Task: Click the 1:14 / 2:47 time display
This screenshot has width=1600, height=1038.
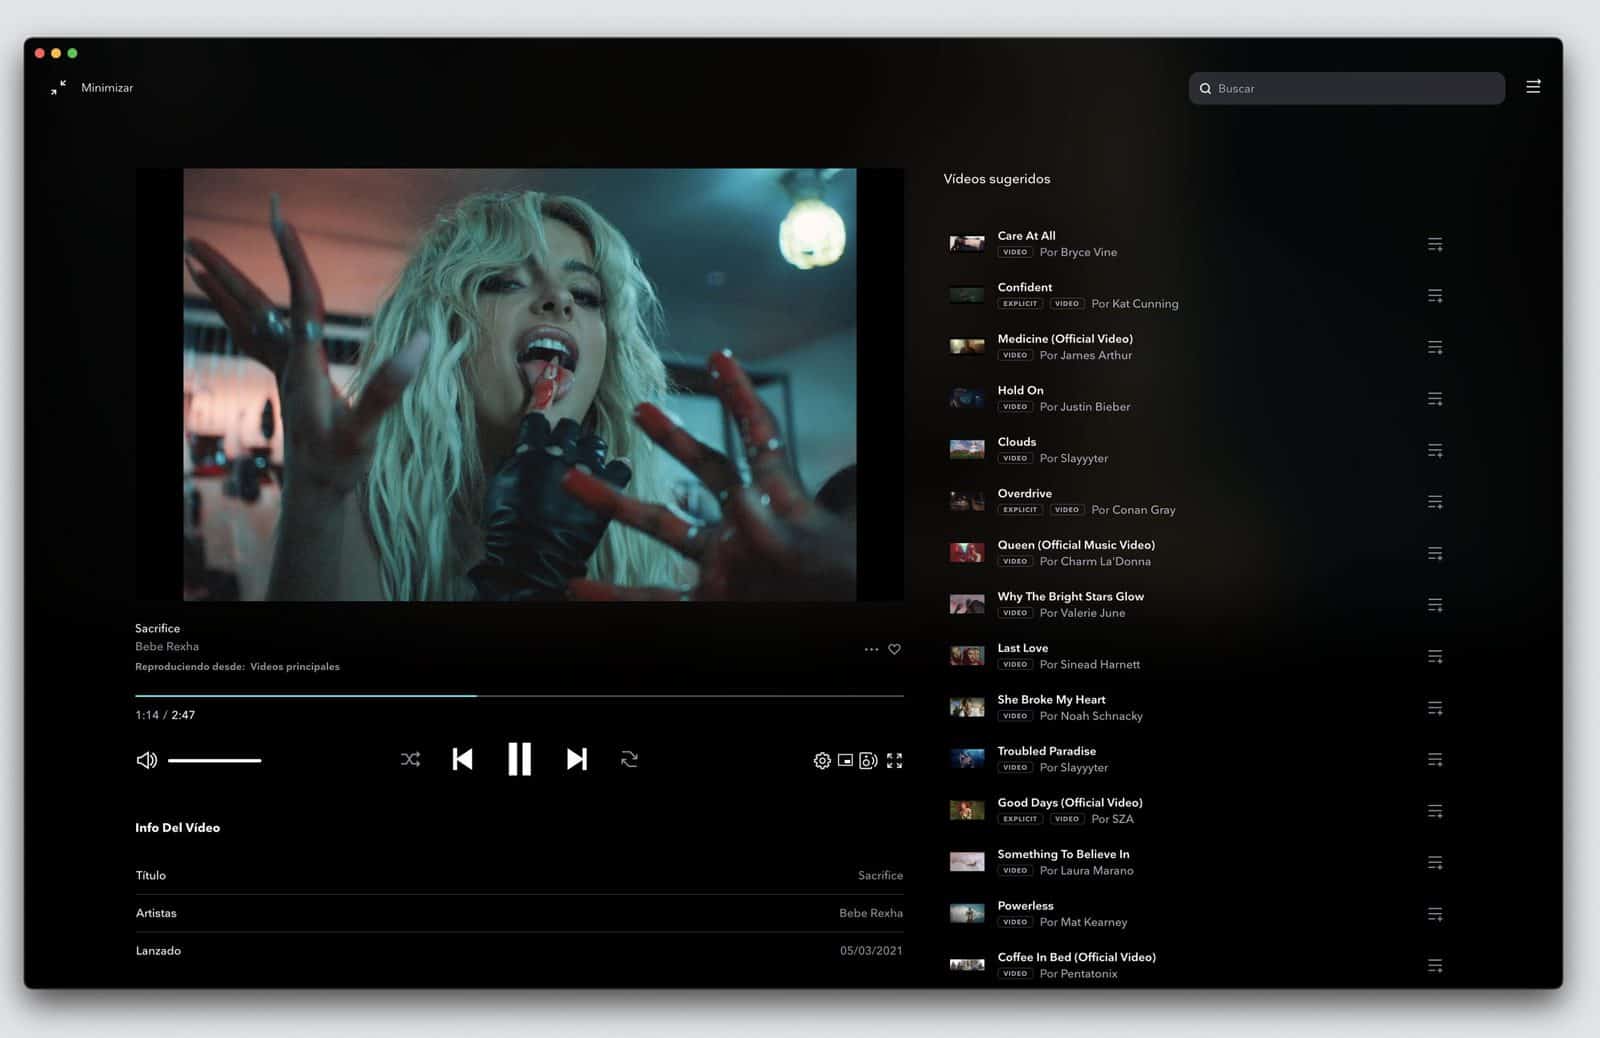Action: (165, 715)
